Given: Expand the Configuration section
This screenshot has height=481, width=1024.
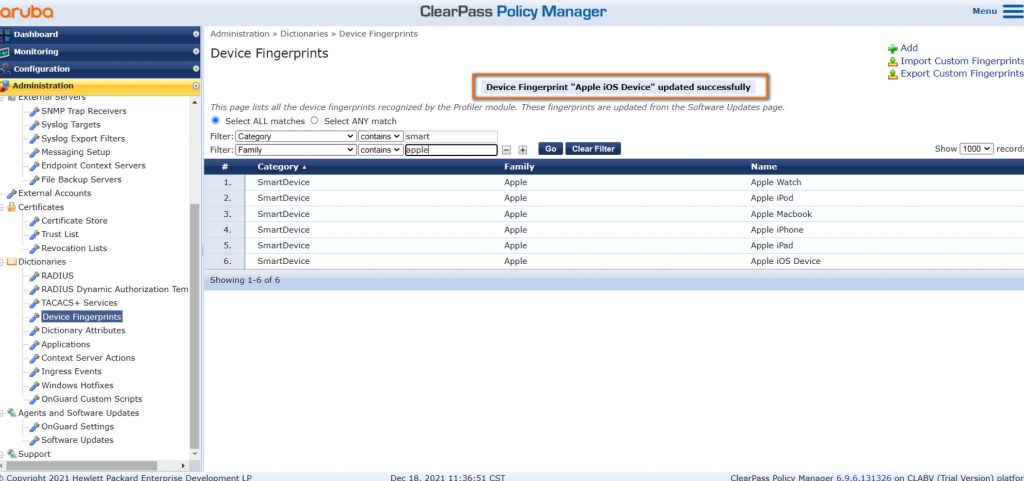Looking at the screenshot, I should 196,69.
